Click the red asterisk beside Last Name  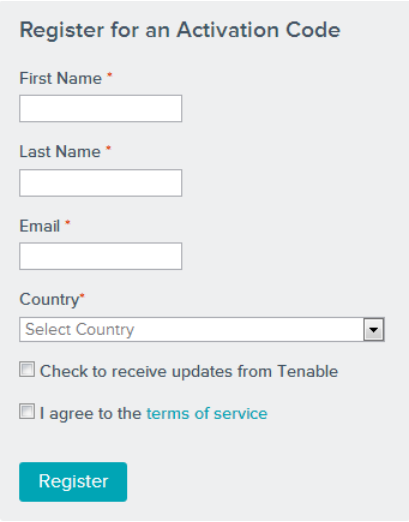click(x=108, y=148)
